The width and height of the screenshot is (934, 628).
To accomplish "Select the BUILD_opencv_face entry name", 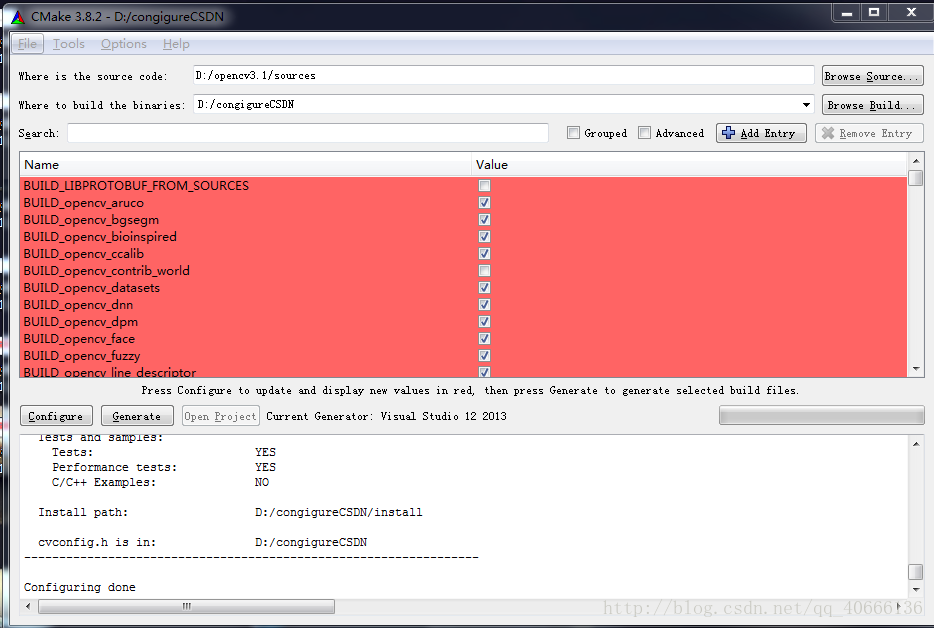I will [x=79, y=339].
